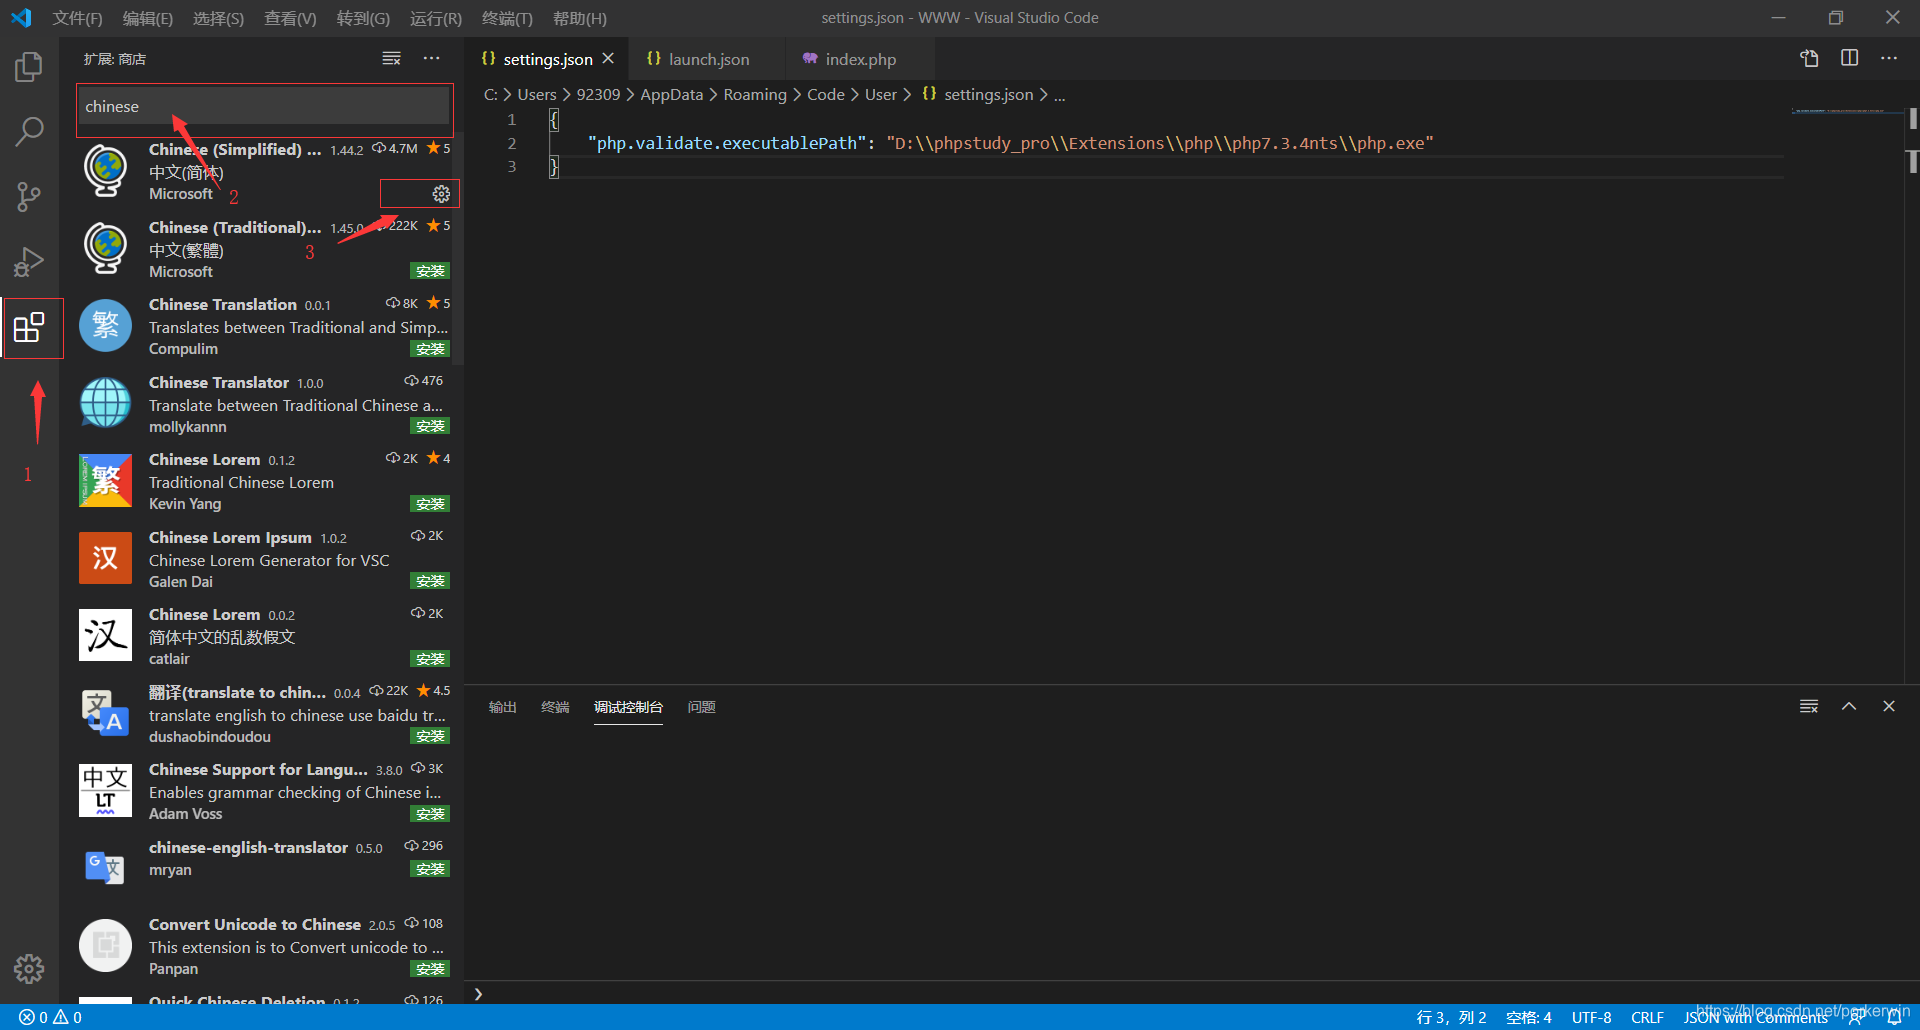Open the 运行(R) menu
The height and width of the screenshot is (1030, 1920).
(x=436, y=18)
